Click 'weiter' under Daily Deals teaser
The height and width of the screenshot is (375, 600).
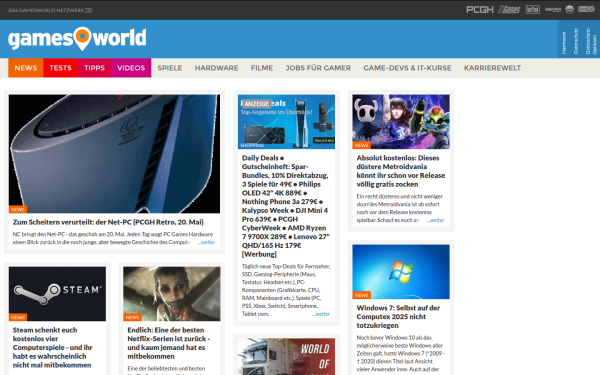click(321, 314)
